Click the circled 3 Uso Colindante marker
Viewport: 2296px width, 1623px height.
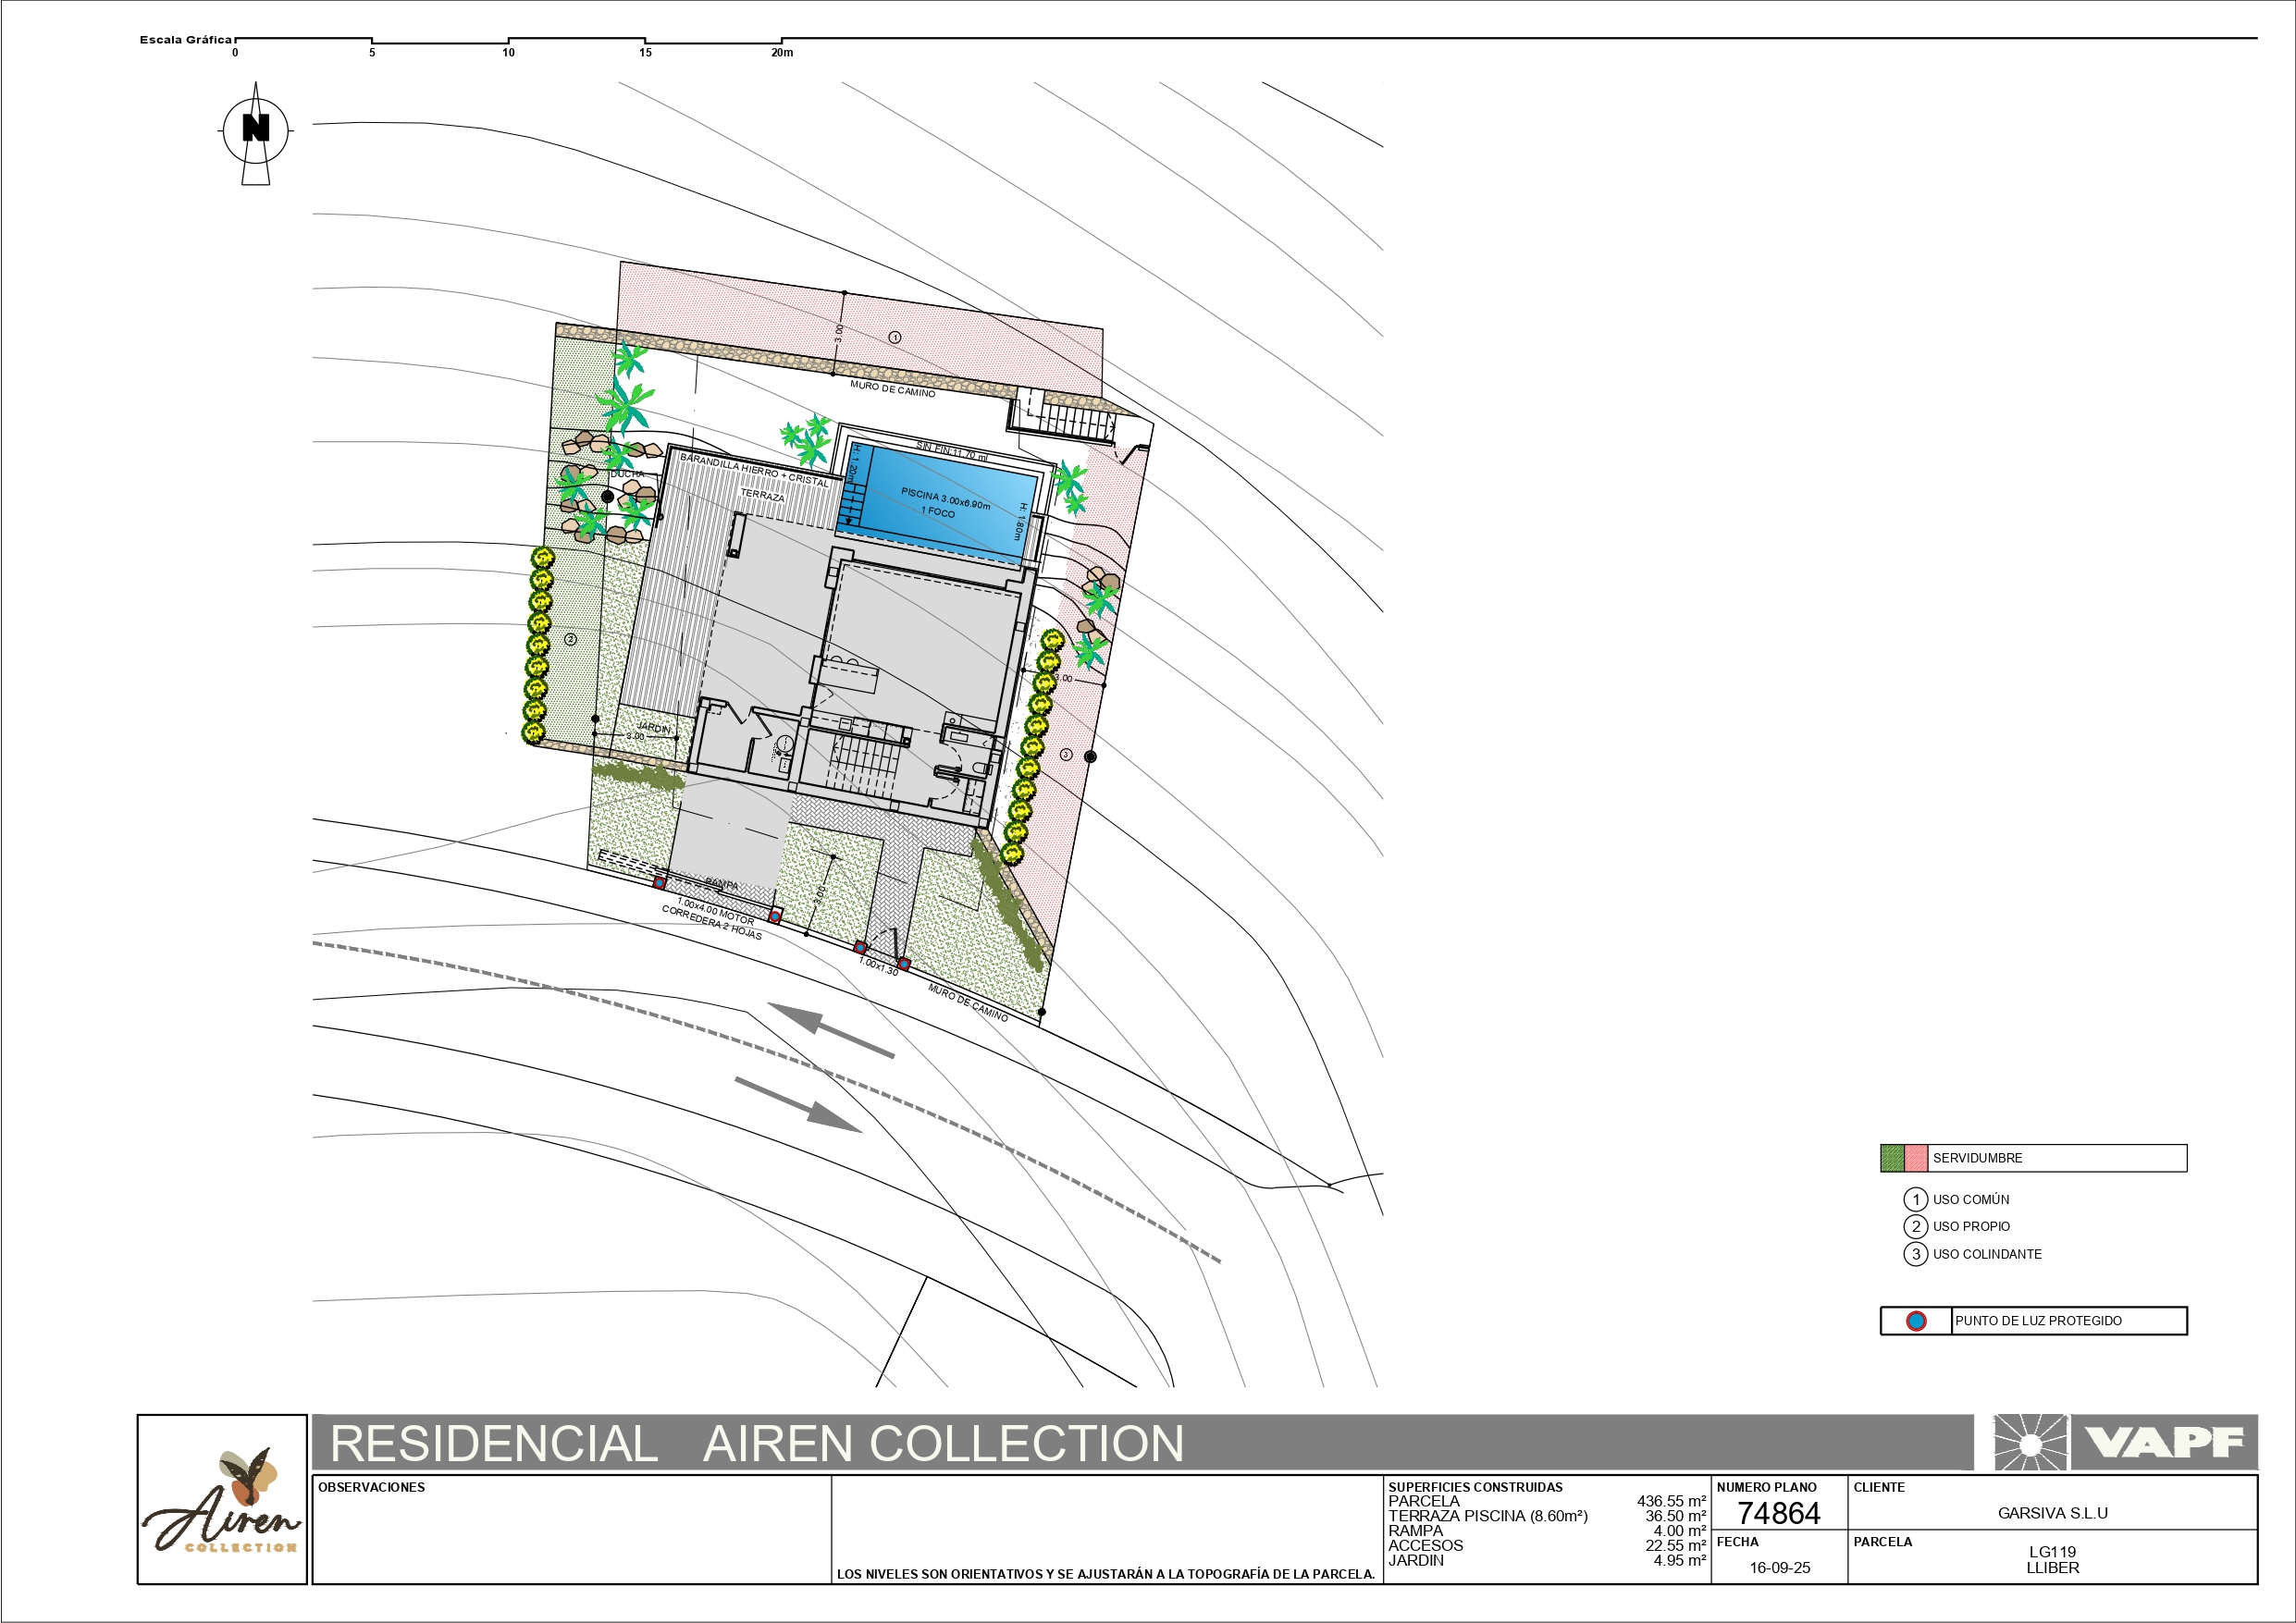coord(1915,1254)
